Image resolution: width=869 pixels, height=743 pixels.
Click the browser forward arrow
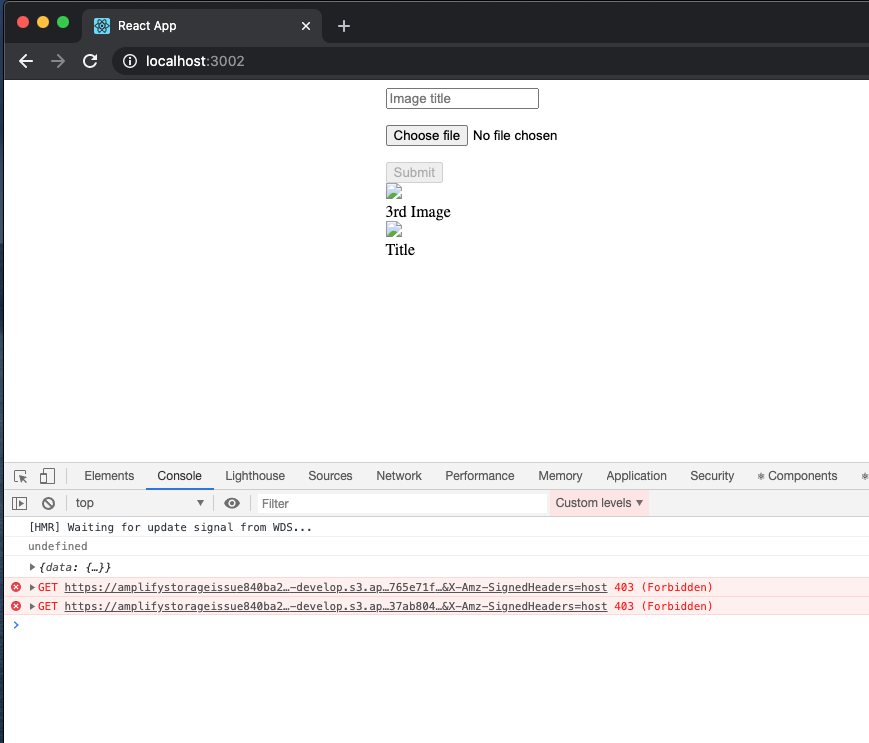[58, 61]
